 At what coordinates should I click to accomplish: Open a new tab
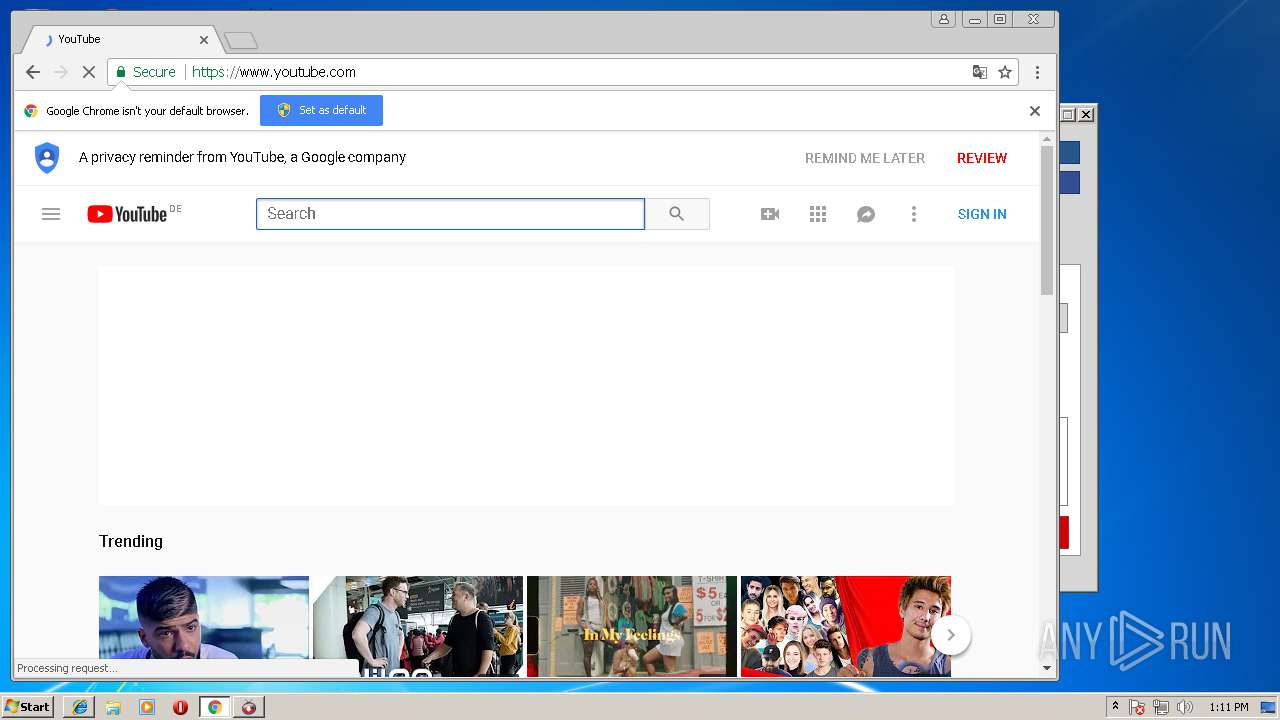tap(241, 41)
